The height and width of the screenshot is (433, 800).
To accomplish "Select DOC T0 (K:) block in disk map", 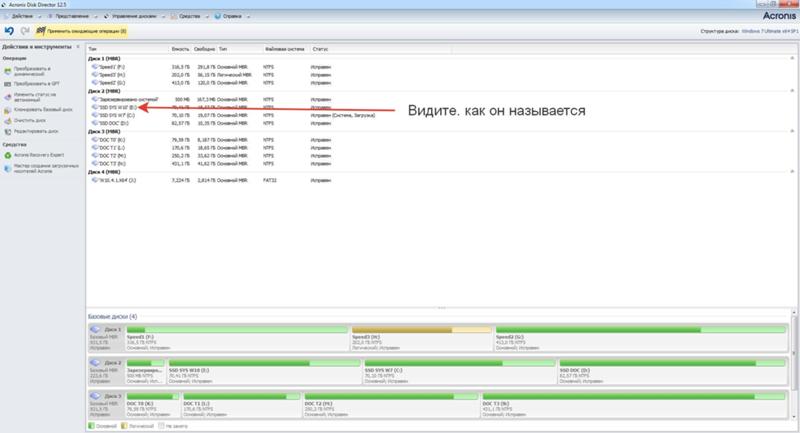I will pyautogui.click(x=153, y=405).
